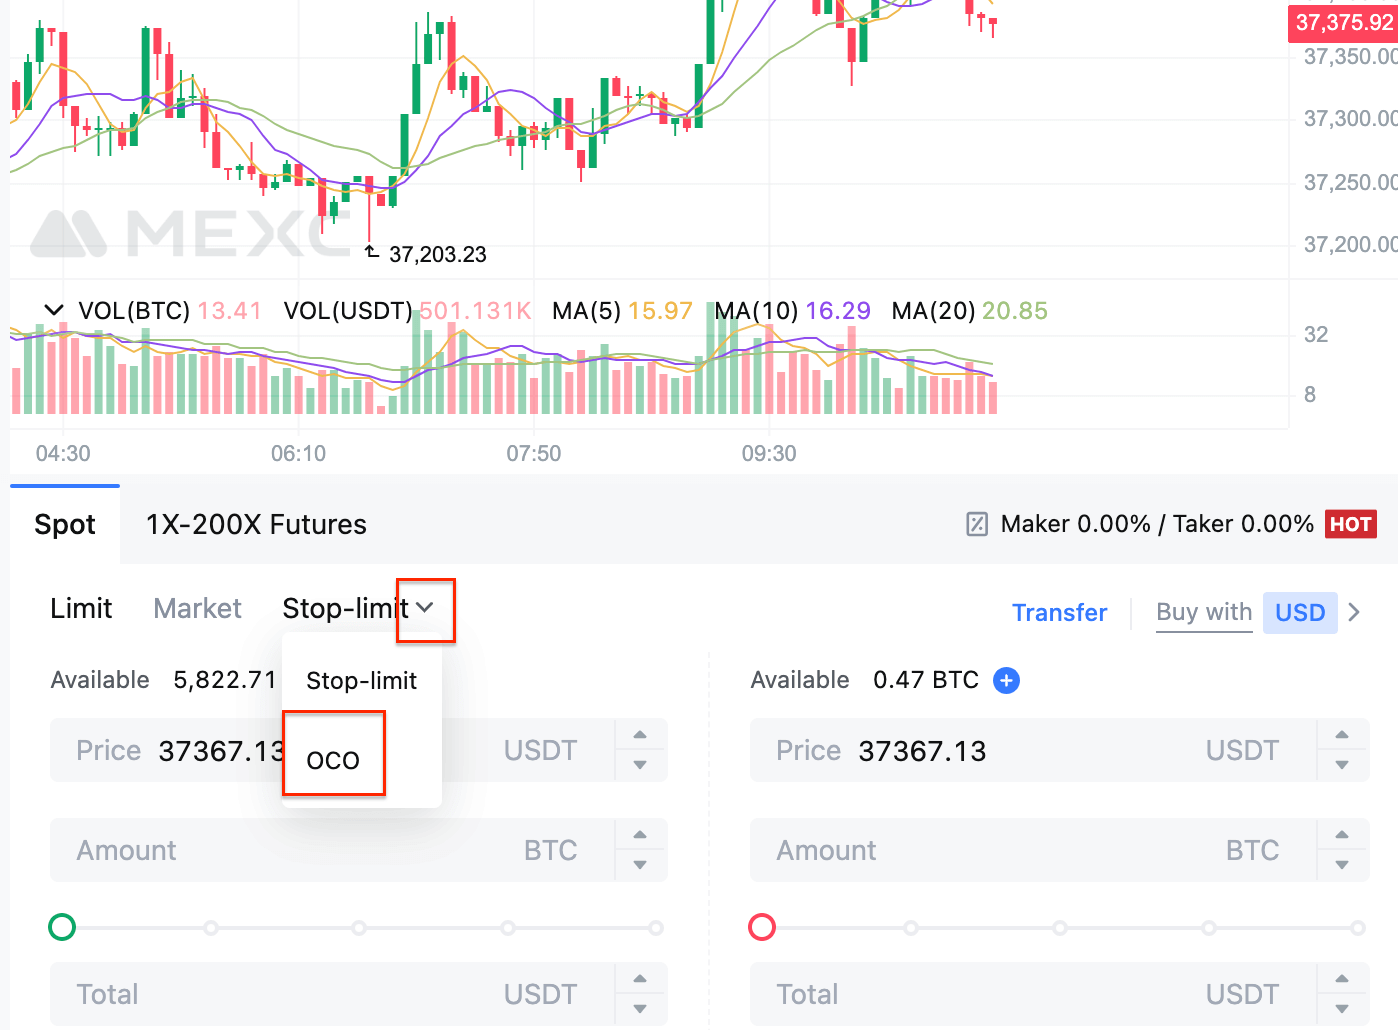Select the Market order type
Image resolution: width=1398 pixels, height=1030 pixels.
point(197,608)
